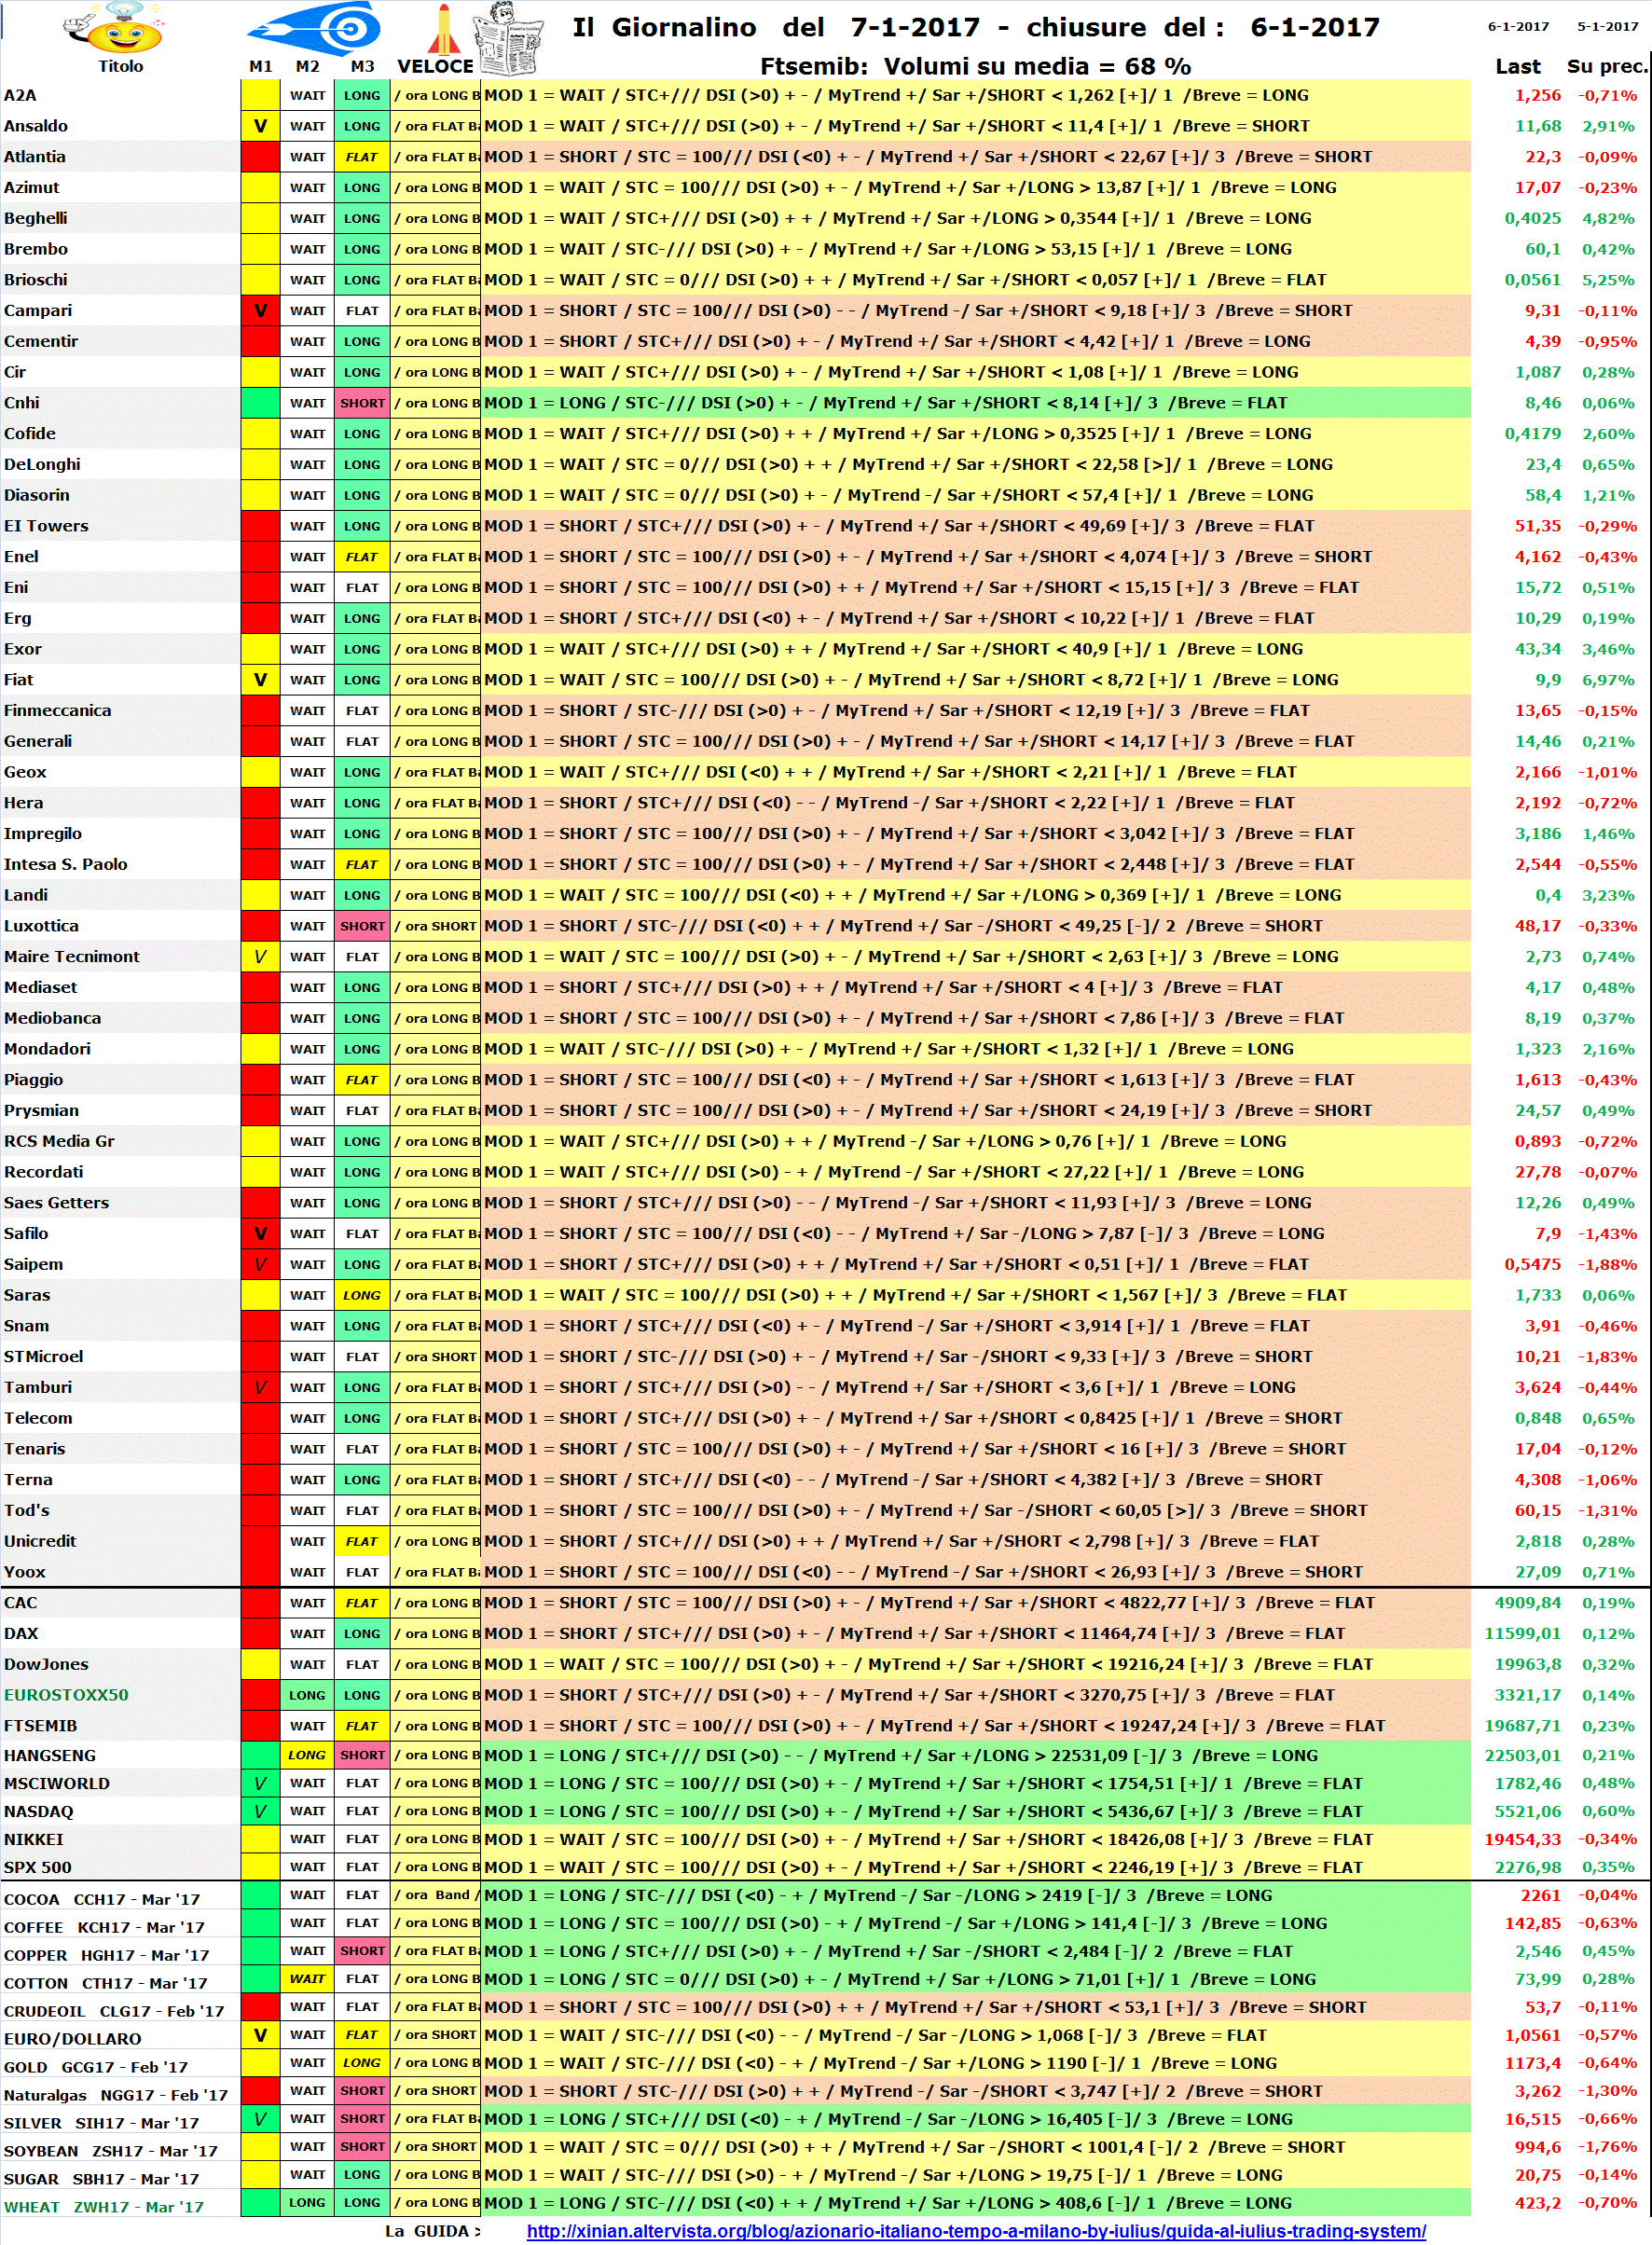Click the V-marked M1 cell for SILVER
This screenshot has width=1652, height=2245.
click(x=260, y=2119)
